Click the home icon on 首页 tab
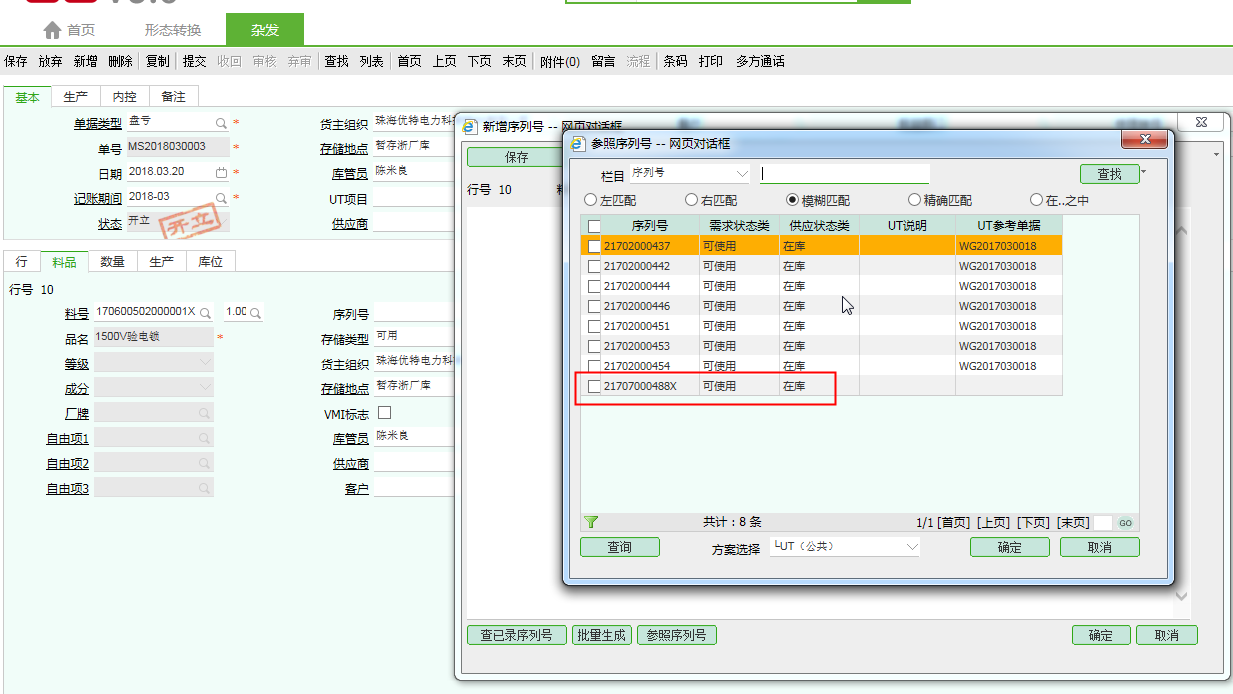The height and width of the screenshot is (694, 1233). click(x=52, y=30)
